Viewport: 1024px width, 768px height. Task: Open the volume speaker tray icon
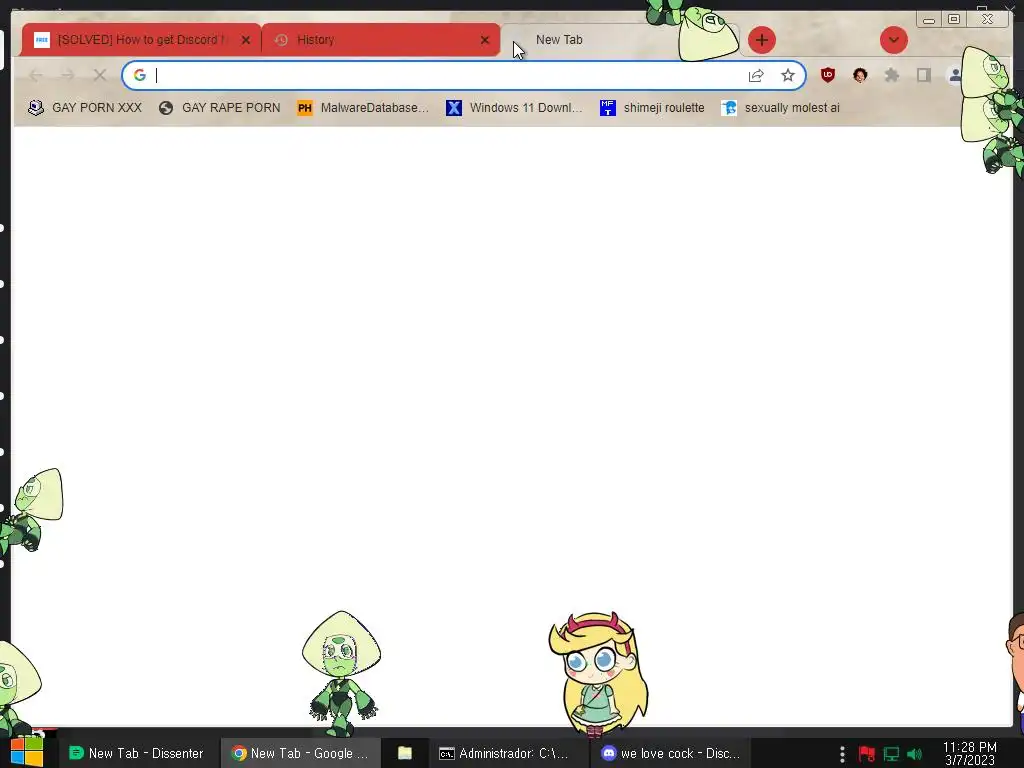[x=915, y=754]
